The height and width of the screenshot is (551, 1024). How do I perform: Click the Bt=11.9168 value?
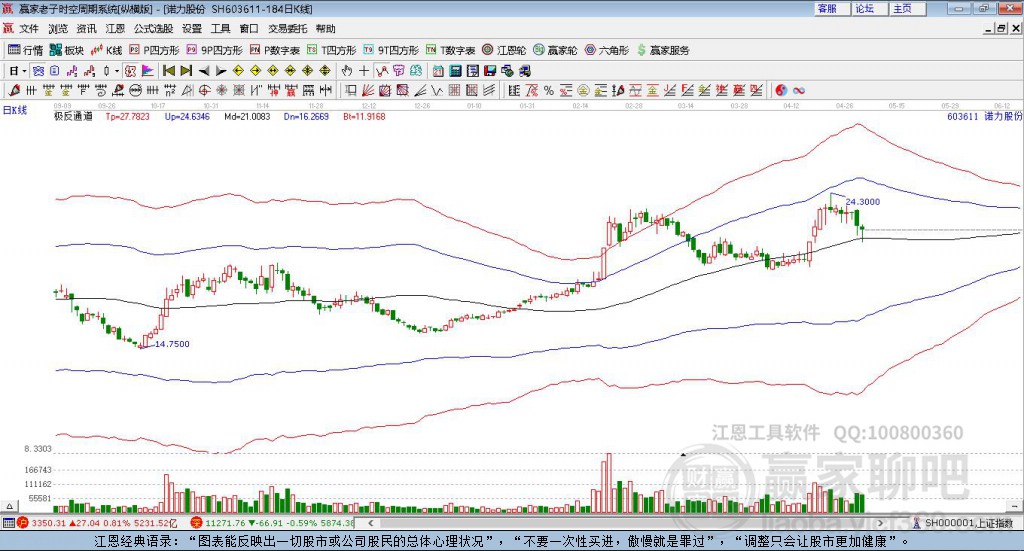(x=364, y=116)
